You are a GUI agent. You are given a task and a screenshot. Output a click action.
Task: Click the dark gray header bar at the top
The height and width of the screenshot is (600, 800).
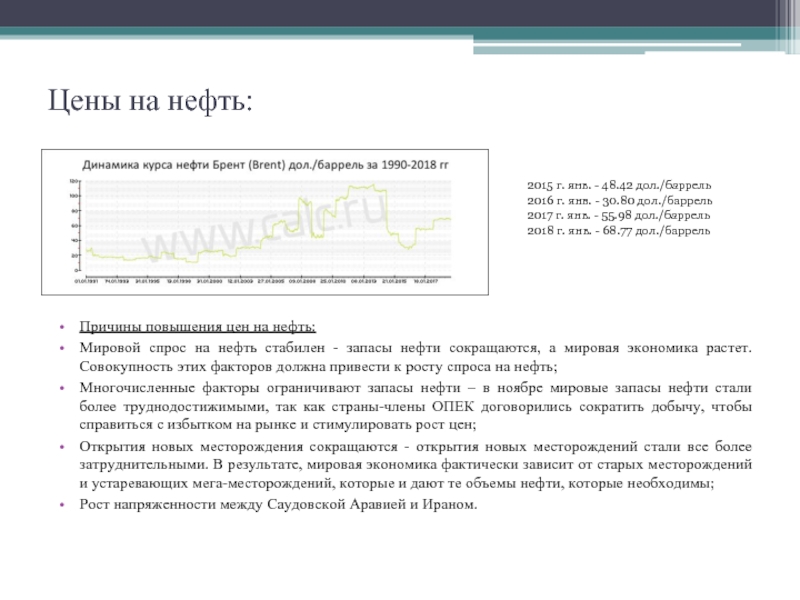click(400, 13)
